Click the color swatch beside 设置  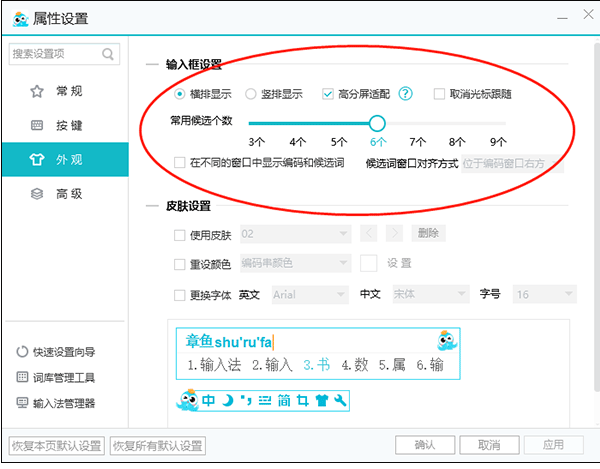pos(368,263)
